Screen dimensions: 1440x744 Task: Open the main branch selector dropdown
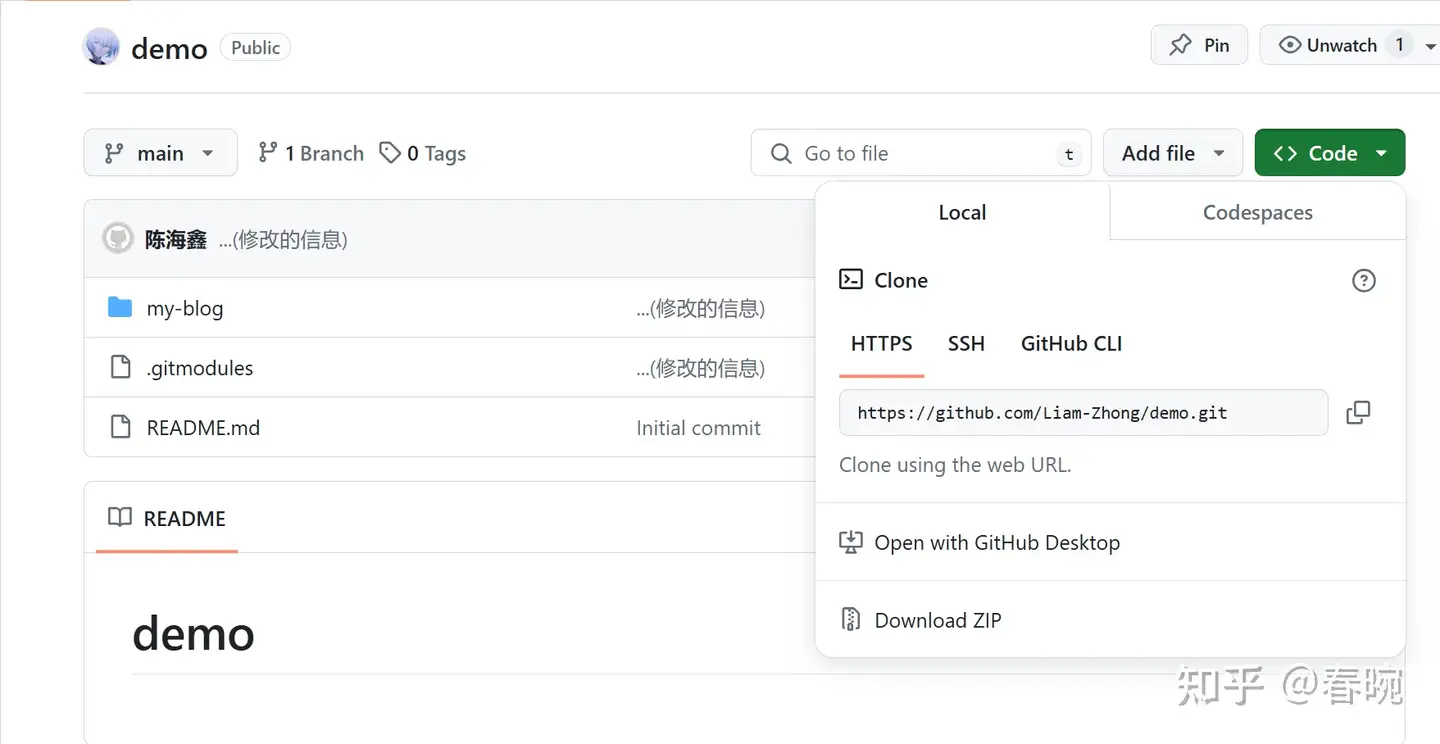160,153
